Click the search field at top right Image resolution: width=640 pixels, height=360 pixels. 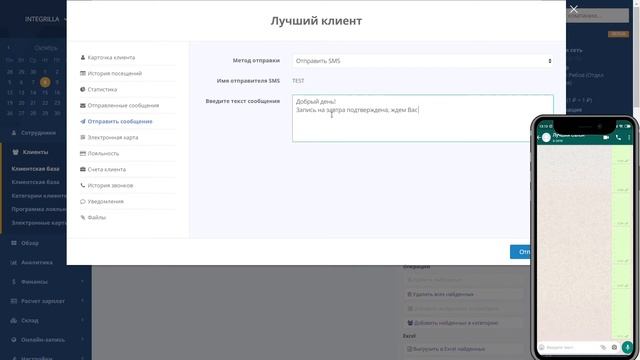[x=598, y=16]
